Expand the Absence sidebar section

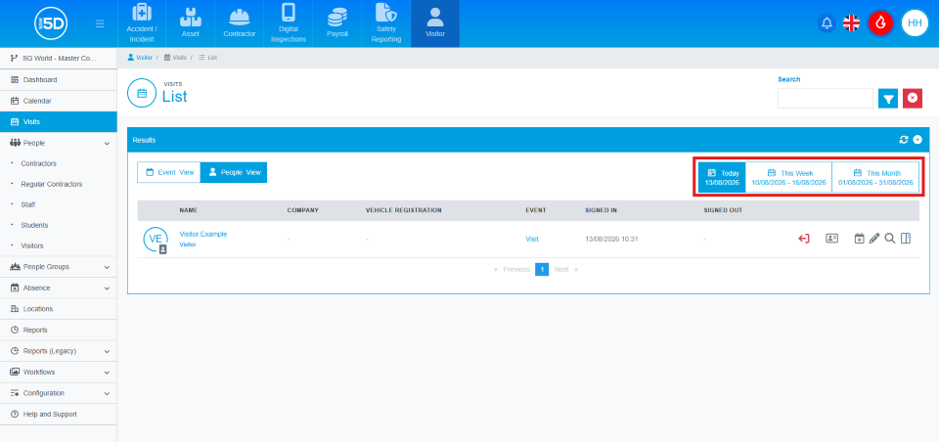click(58, 288)
